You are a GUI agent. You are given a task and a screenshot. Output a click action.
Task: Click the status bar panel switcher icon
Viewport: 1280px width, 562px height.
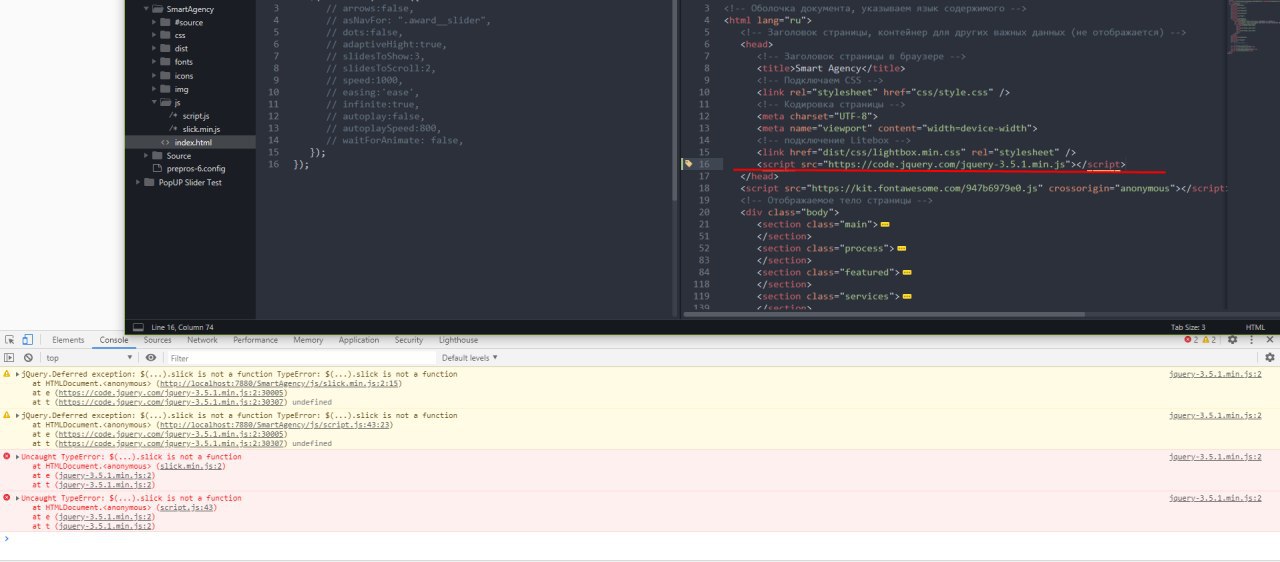[x=138, y=327]
